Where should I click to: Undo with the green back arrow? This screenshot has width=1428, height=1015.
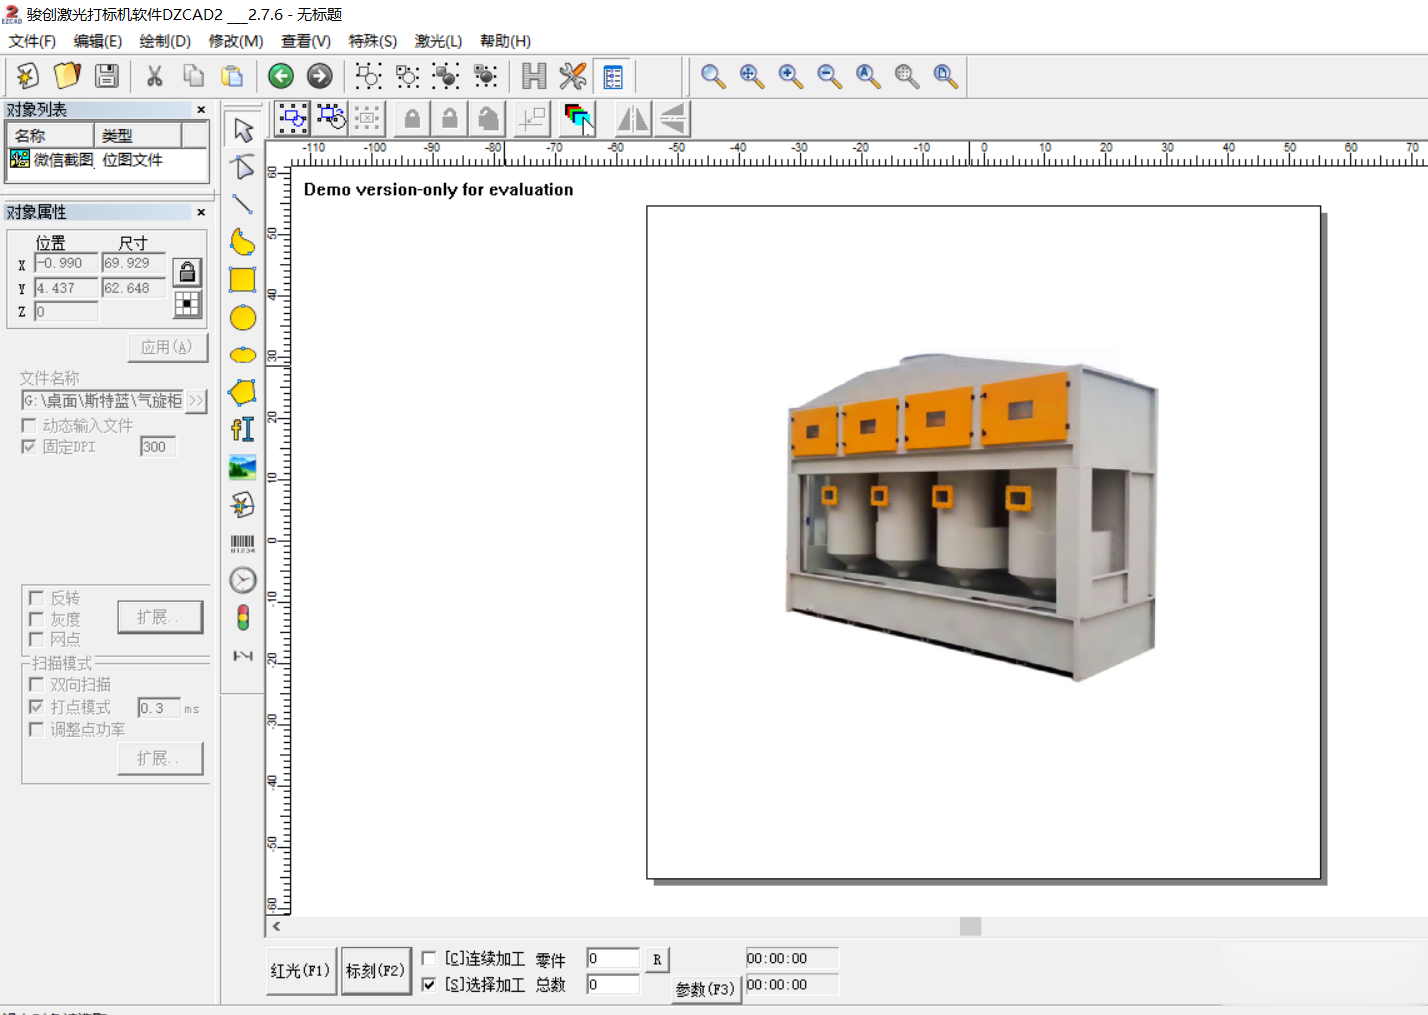(x=281, y=76)
